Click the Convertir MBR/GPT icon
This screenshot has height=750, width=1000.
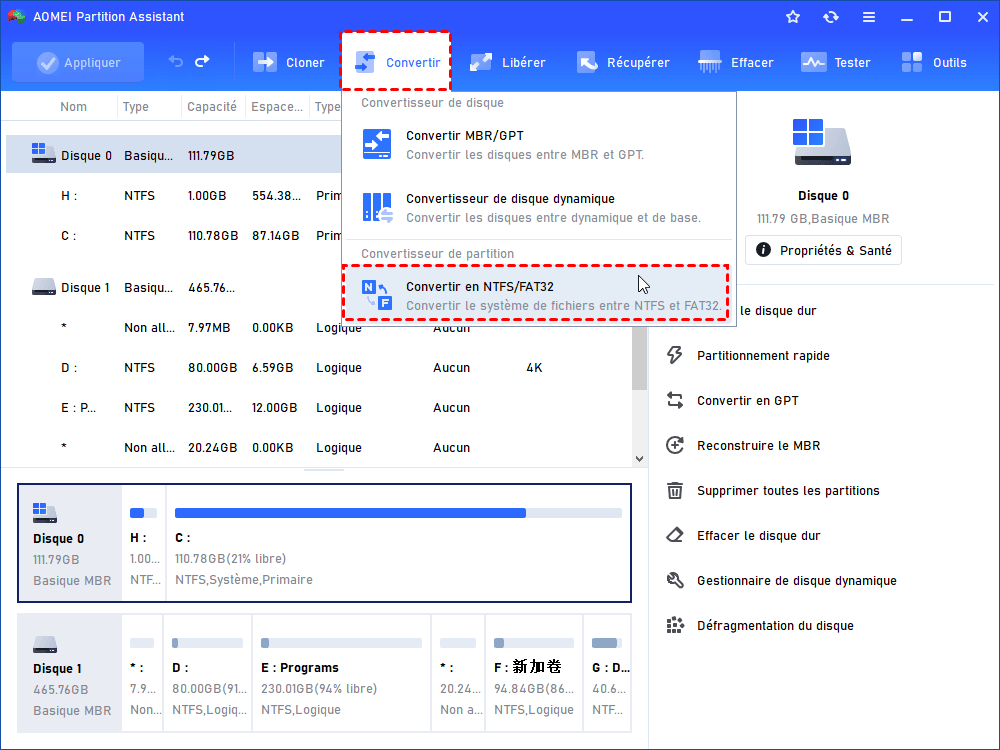(377, 144)
